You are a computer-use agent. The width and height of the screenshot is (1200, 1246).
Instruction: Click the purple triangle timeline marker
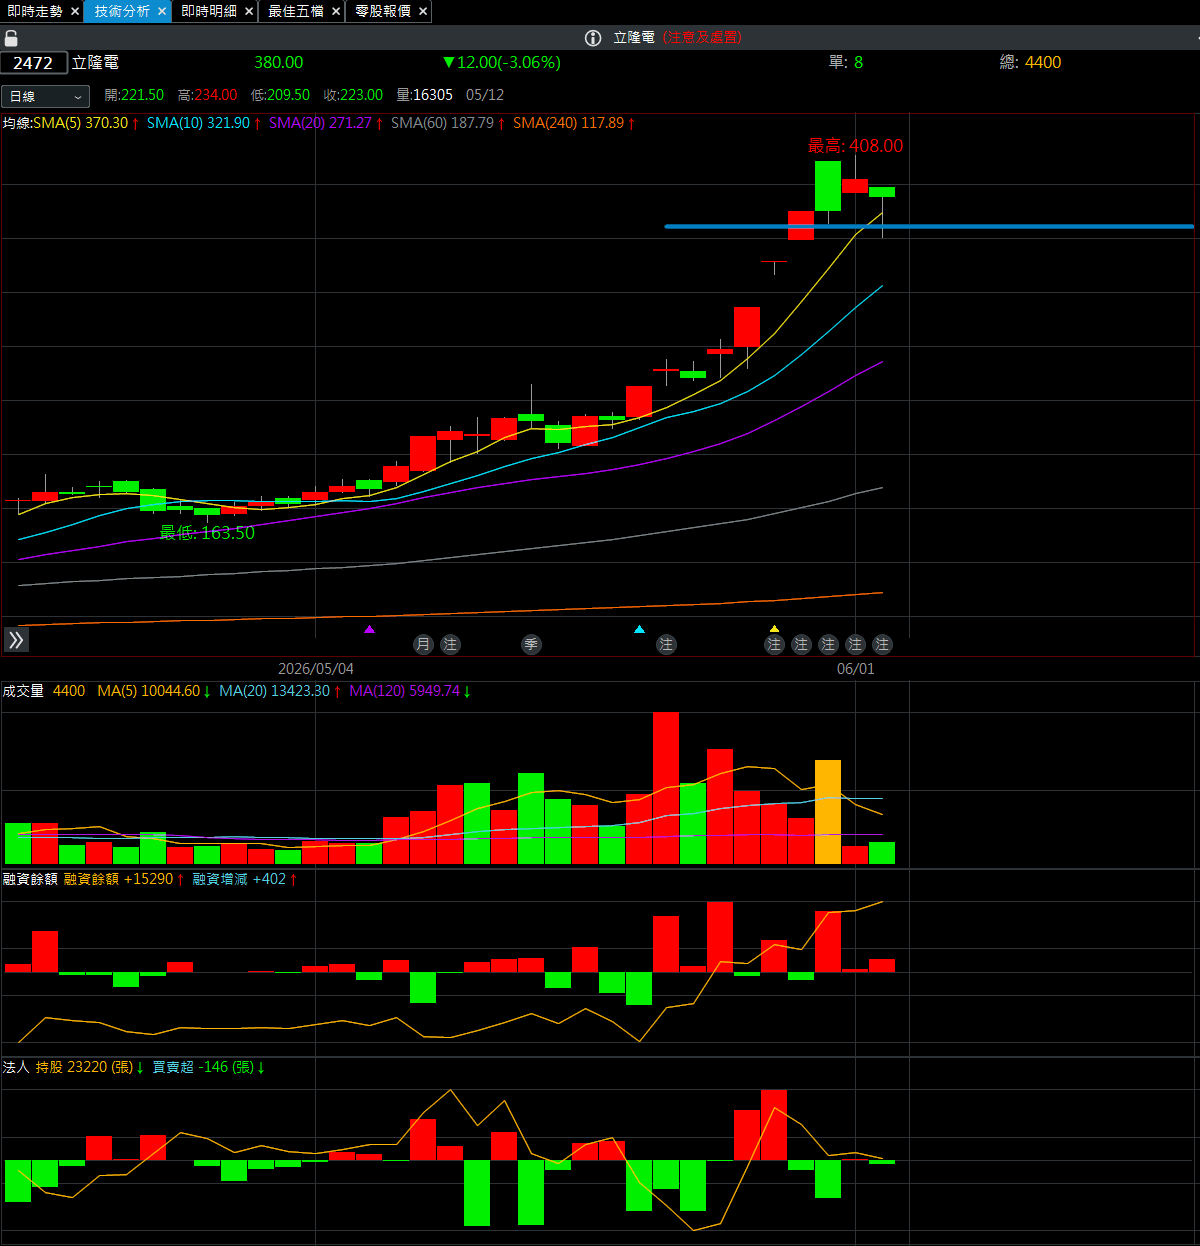[x=370, y=629]
